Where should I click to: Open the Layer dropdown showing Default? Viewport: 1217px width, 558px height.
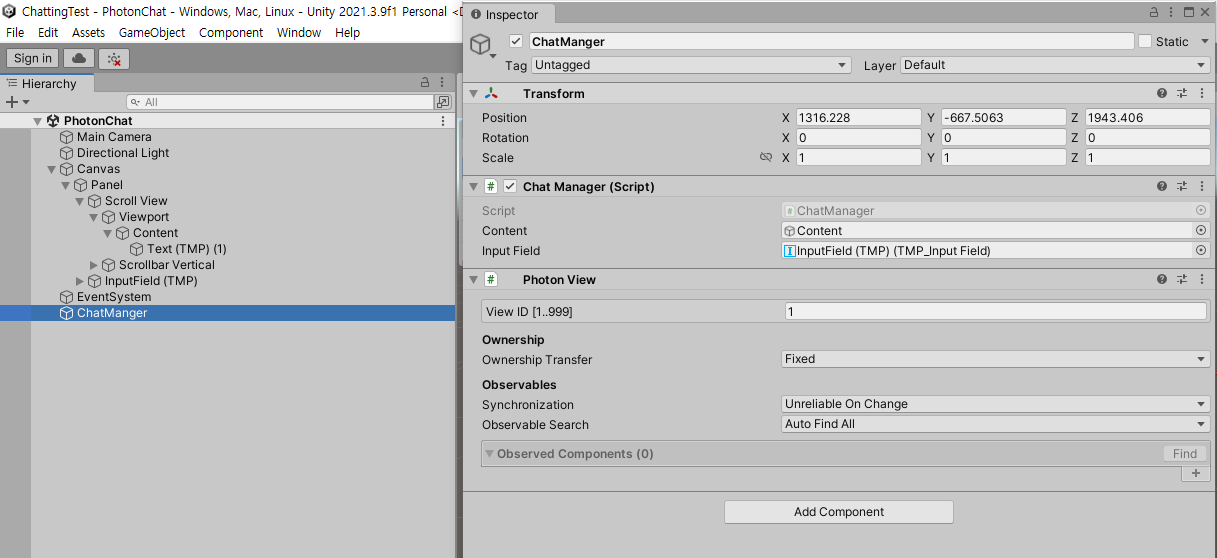click(1055, 65)
